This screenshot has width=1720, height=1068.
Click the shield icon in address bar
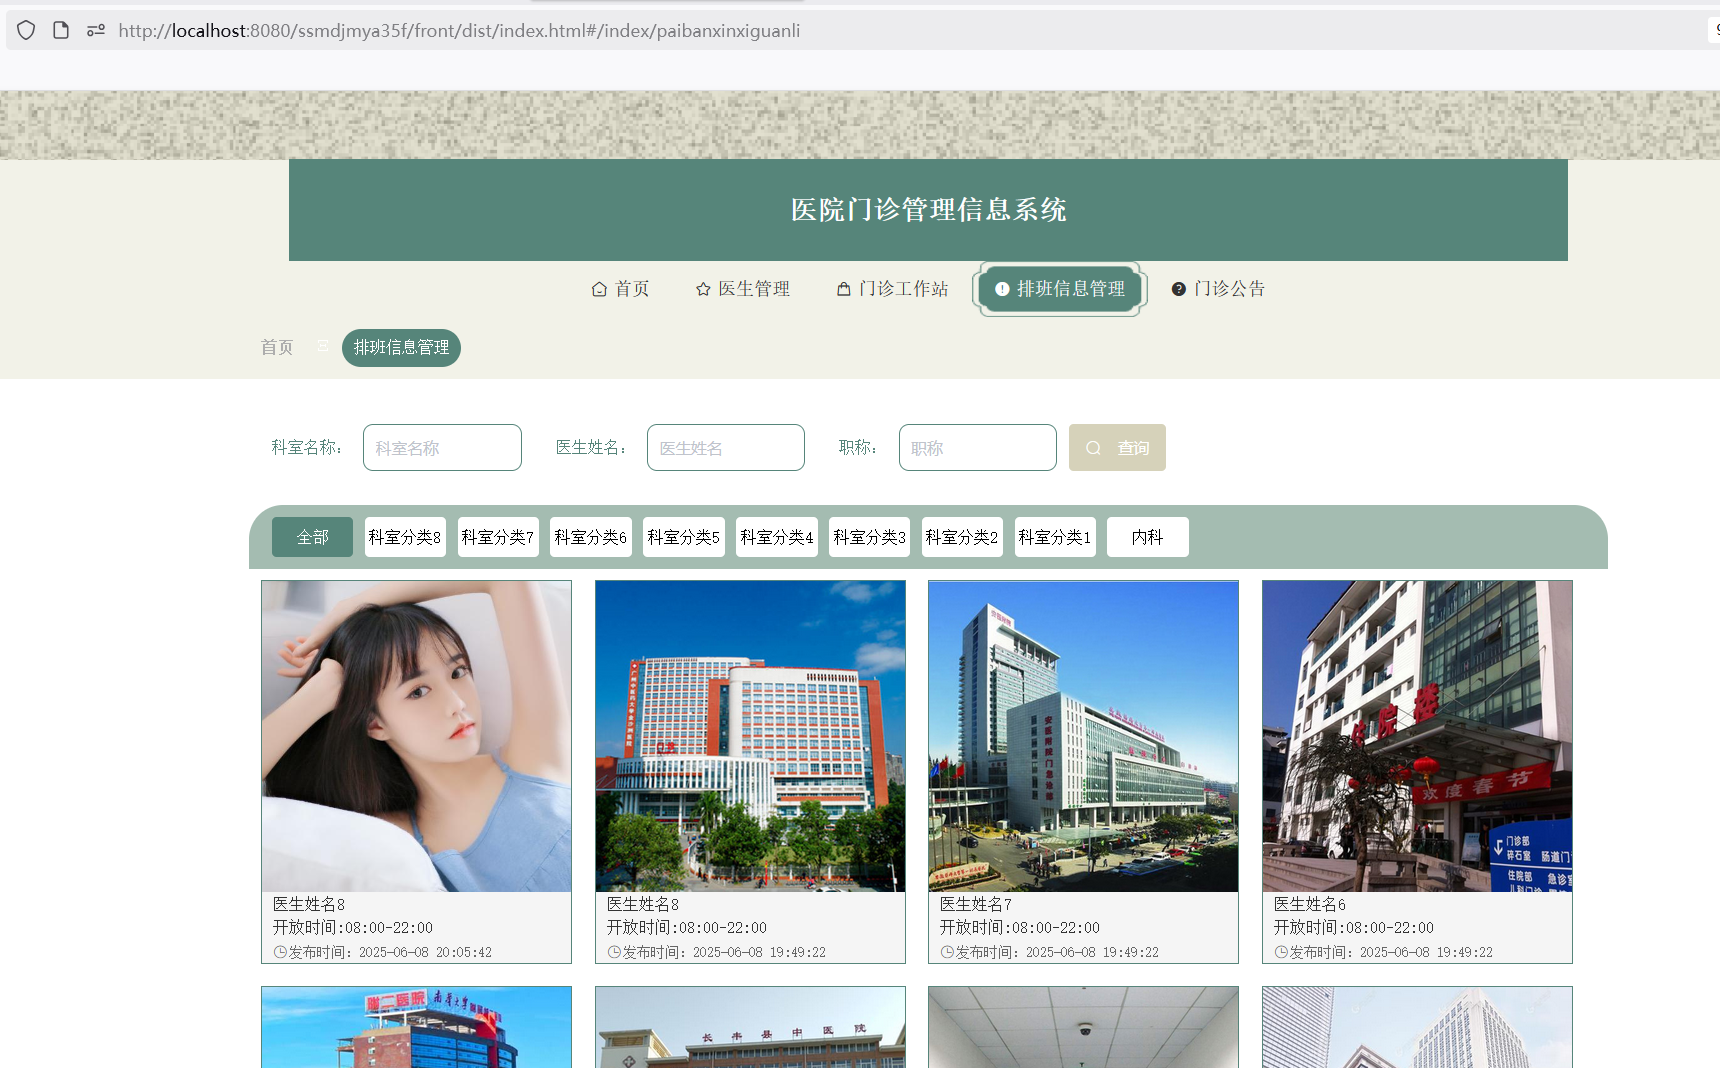(x=26, y=30)
